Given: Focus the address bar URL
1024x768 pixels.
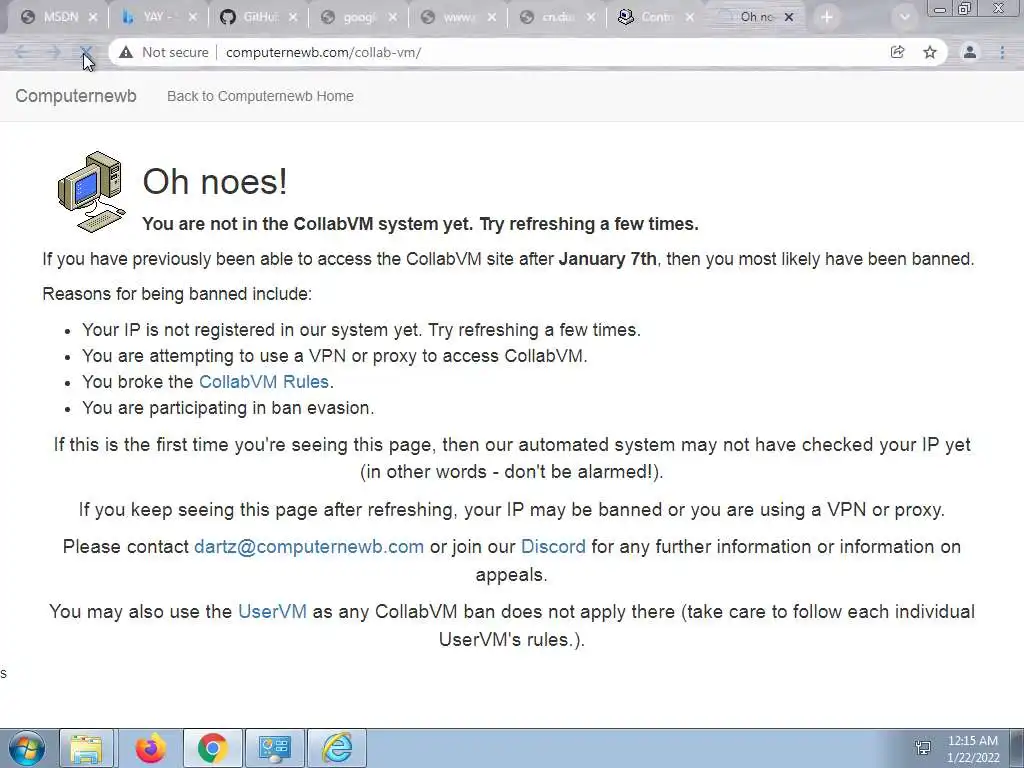Looking at the screenshot, I should pos(323,52).
